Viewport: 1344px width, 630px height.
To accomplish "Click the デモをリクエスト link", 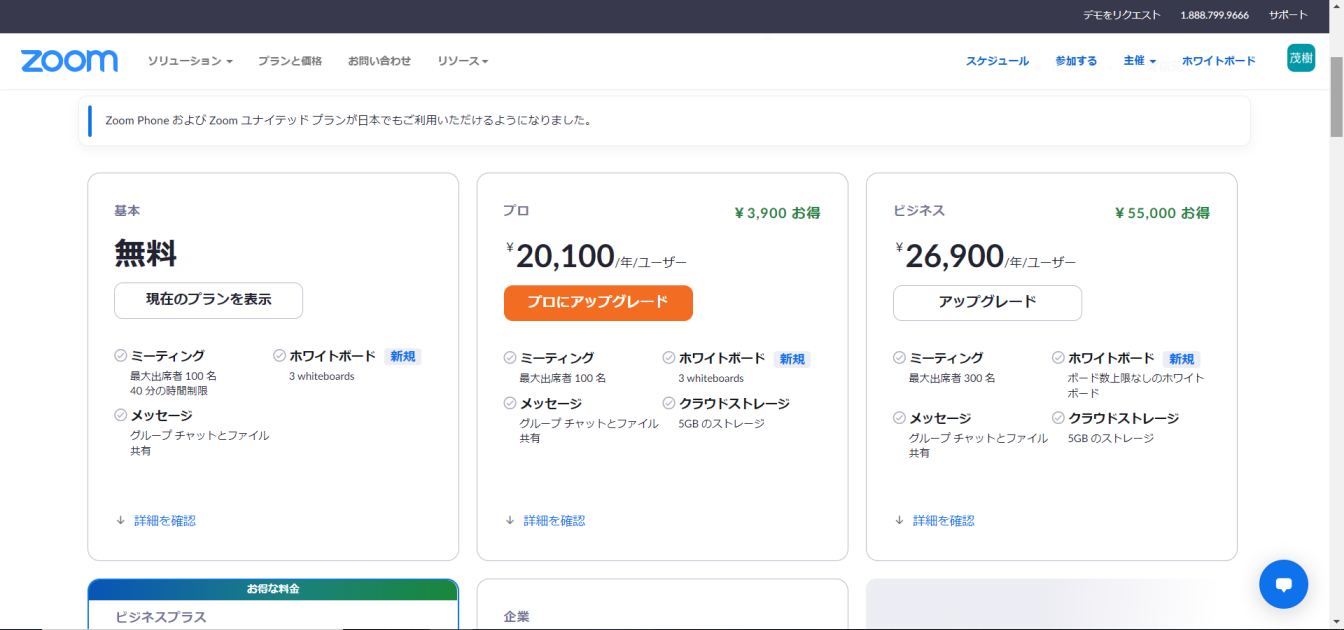I will (x=1121, y=15).
